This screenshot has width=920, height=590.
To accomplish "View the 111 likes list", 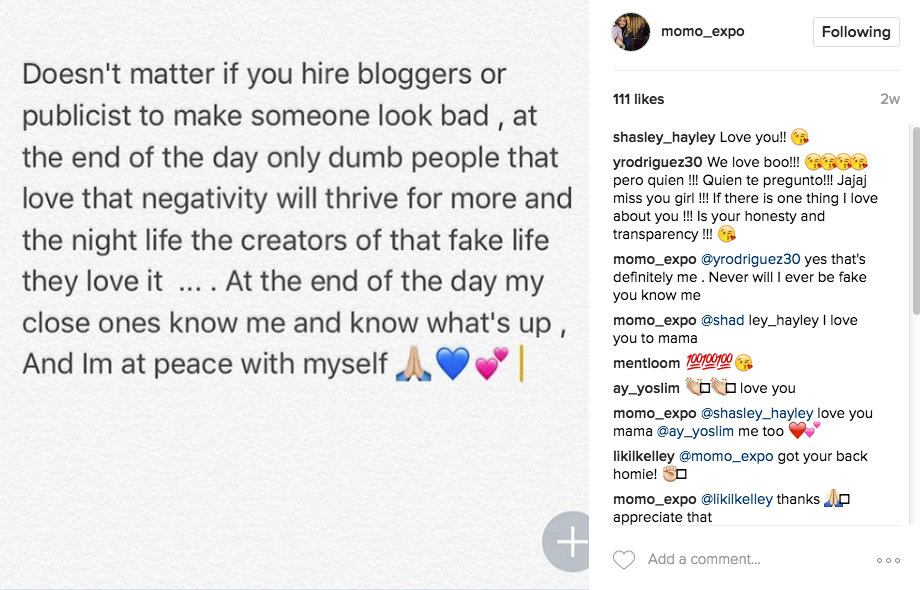I will pyautogui.click(x=638, y=99).
